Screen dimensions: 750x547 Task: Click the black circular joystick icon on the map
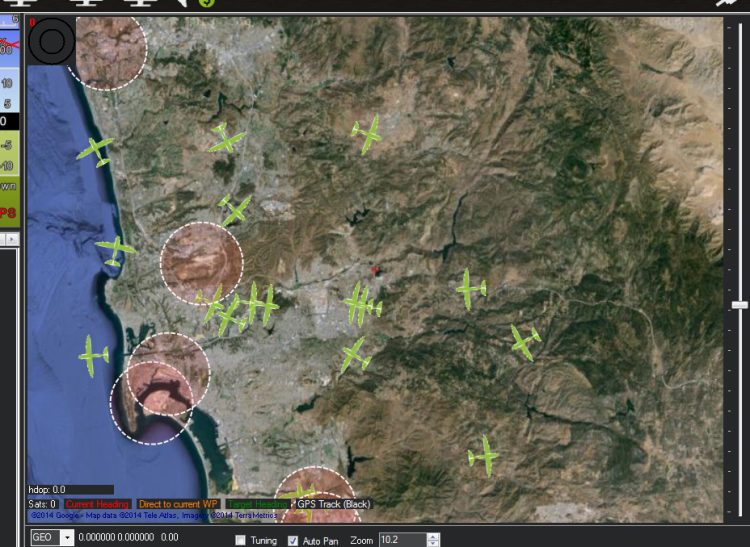point(50,41)
